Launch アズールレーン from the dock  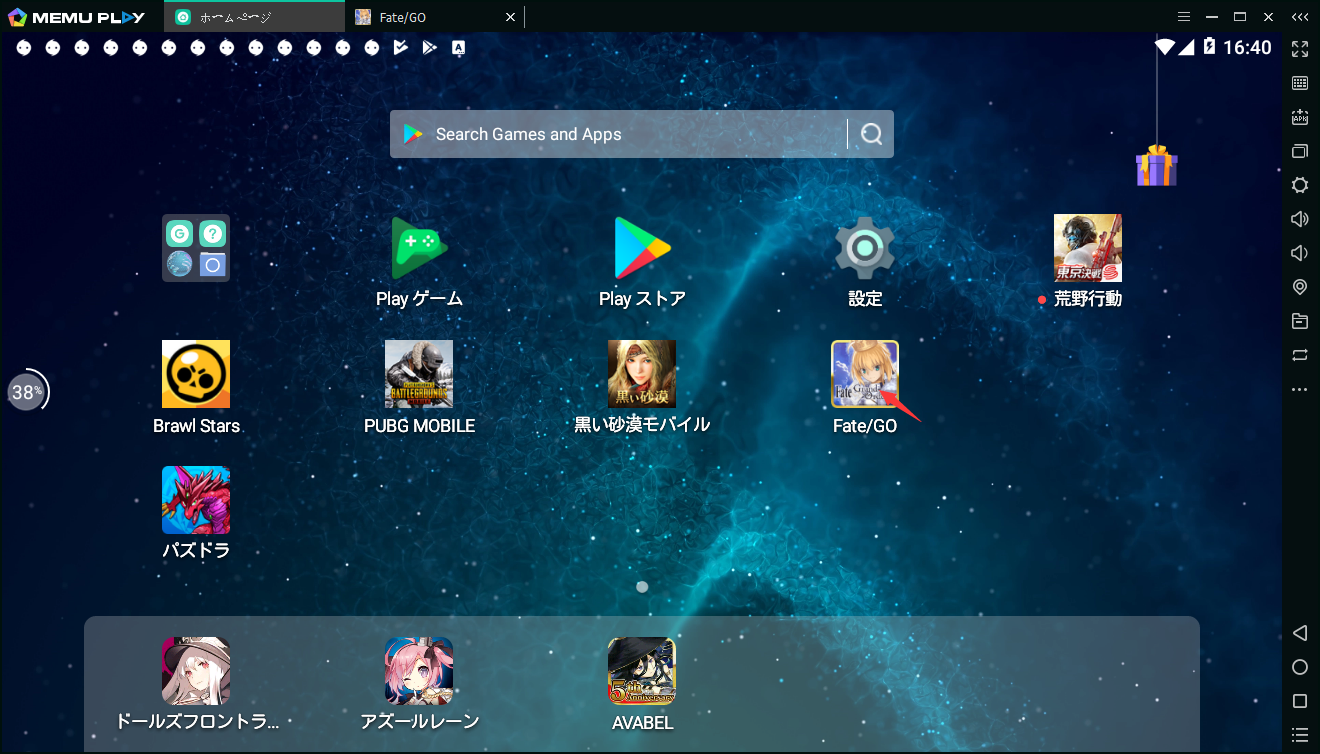419,671
